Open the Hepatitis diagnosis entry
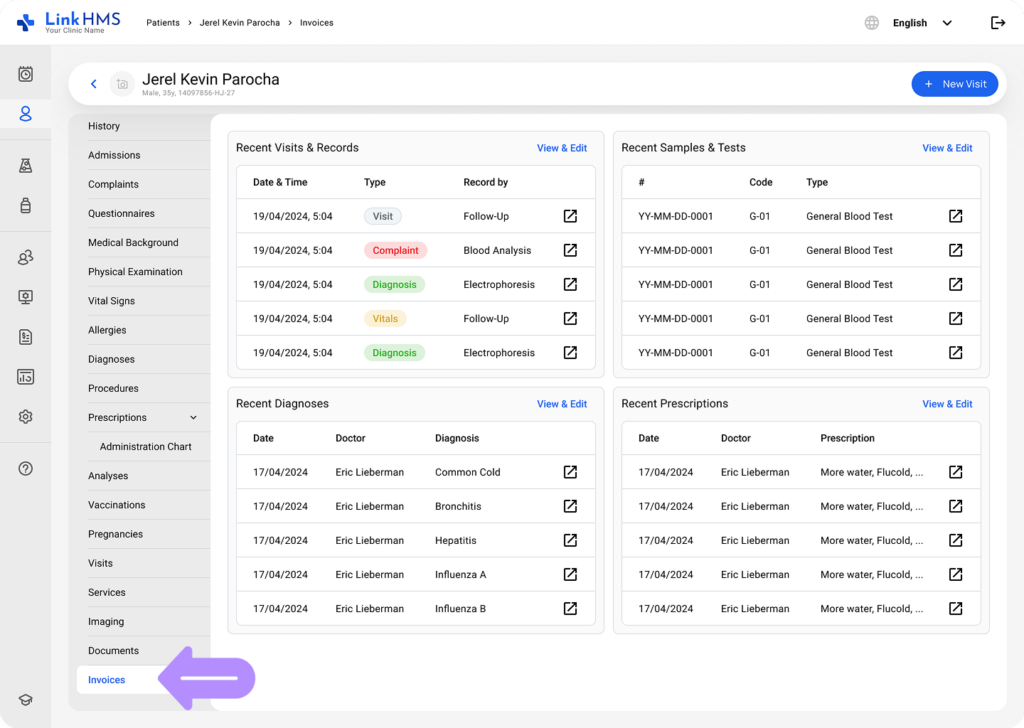 coord(570,540)
